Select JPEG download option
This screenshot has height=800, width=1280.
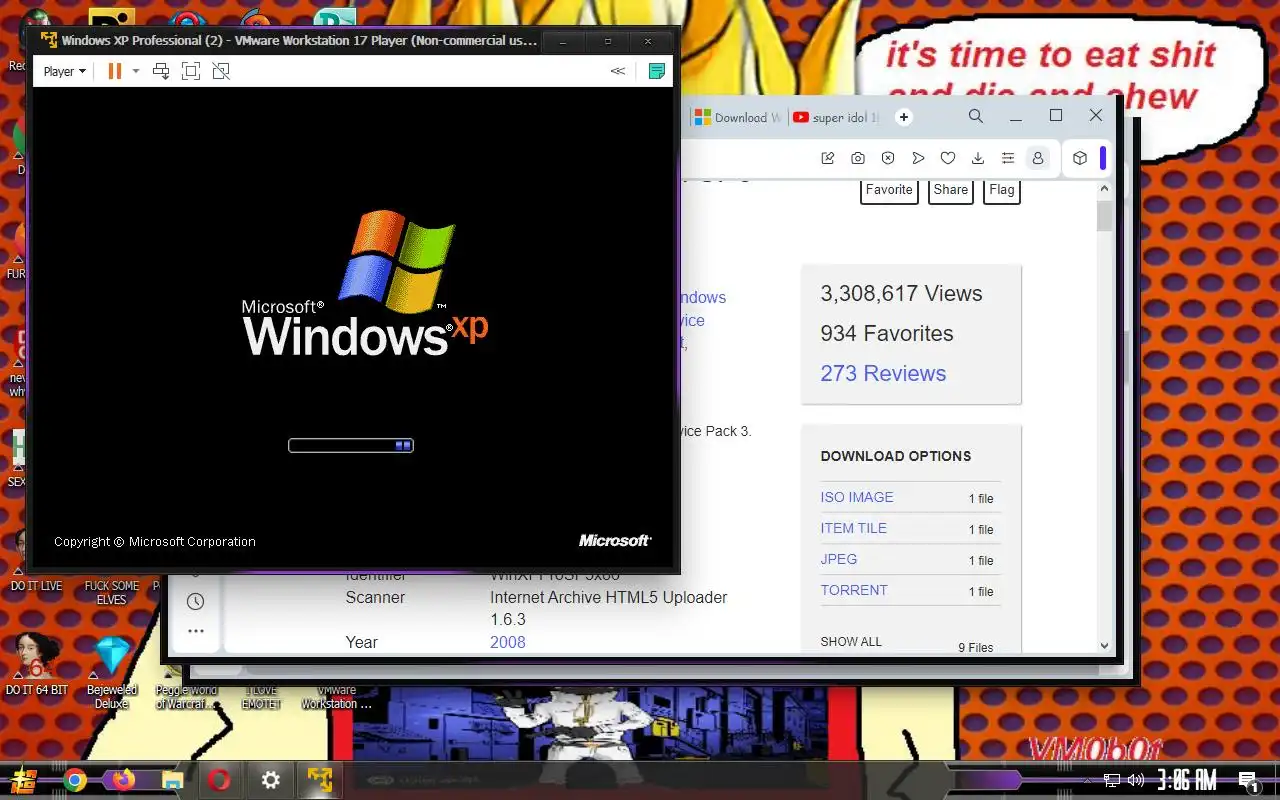click(x=839, y=559)
